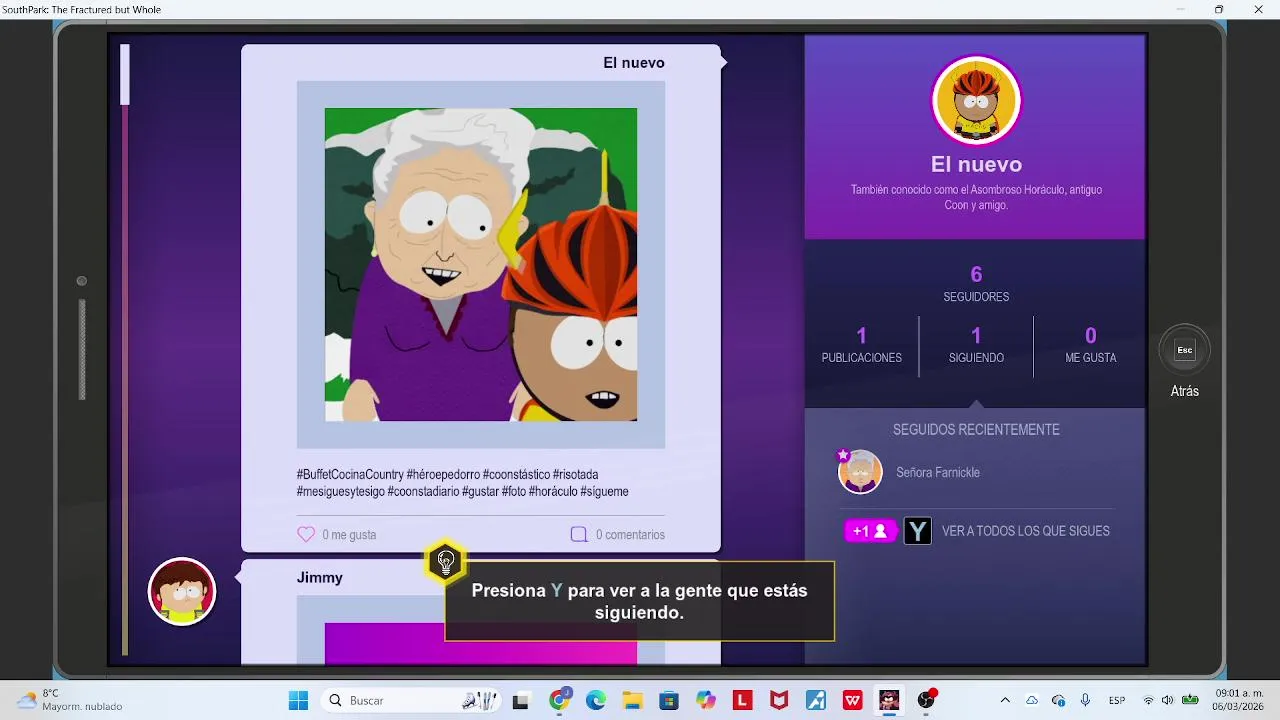The image size is (1280, 720).
Task: Open Jimmy's pink post image
Action: coord(481,643)
